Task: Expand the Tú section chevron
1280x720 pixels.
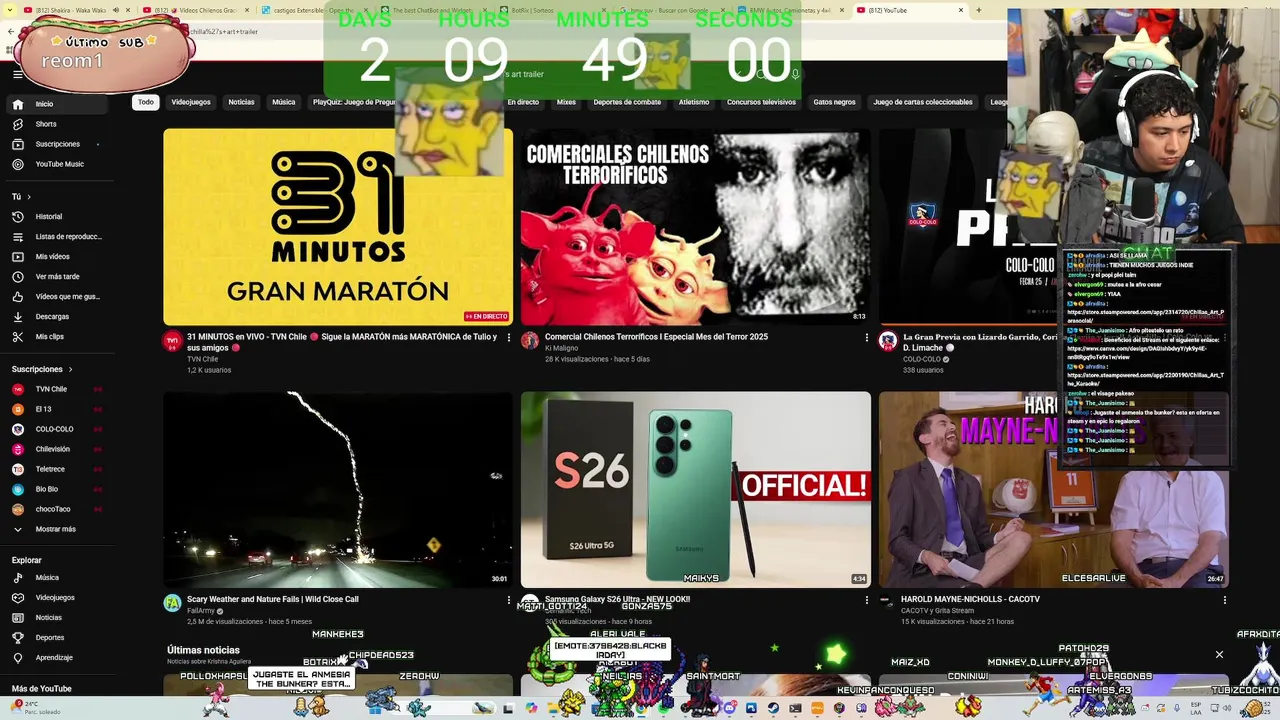Action: coord(28,197)
